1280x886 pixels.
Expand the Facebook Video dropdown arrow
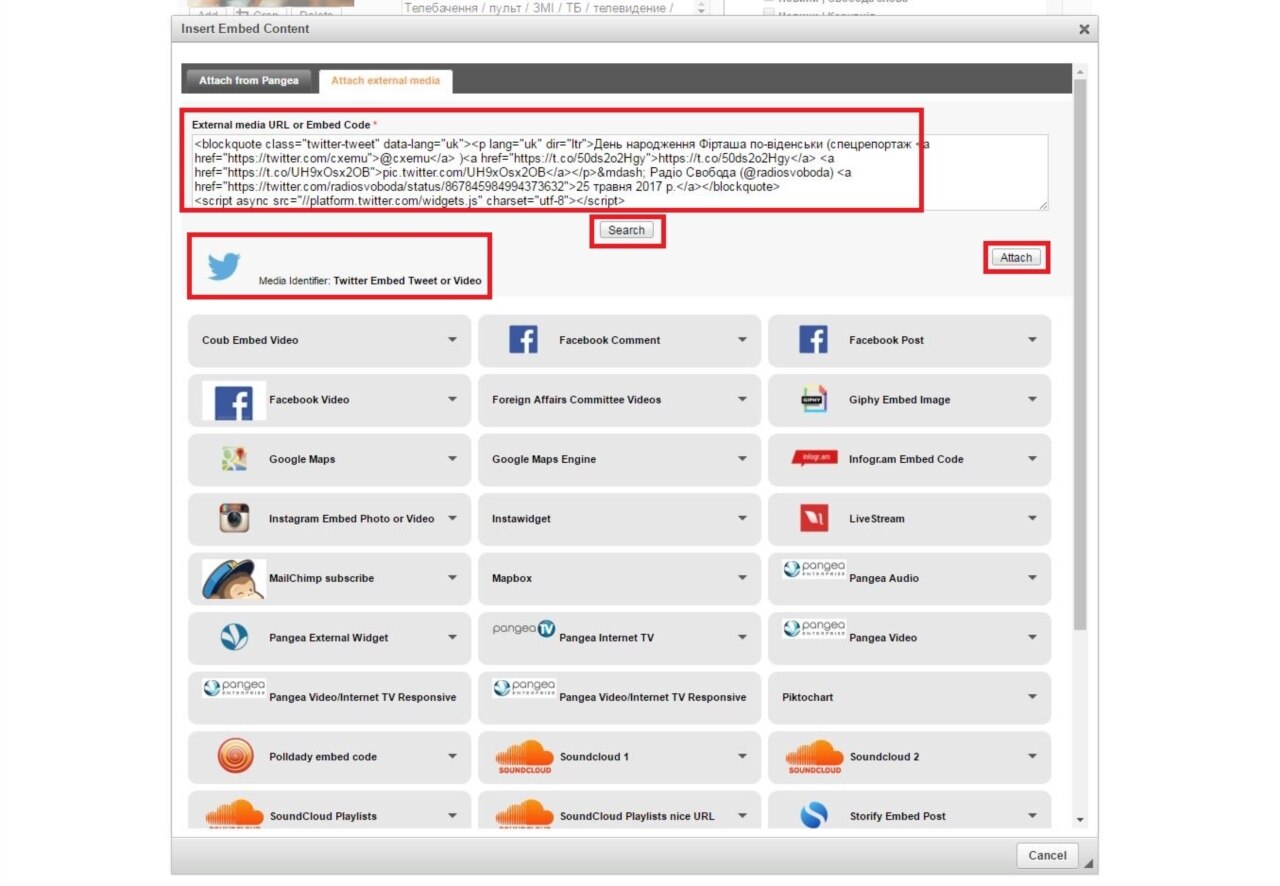point(452,399)
